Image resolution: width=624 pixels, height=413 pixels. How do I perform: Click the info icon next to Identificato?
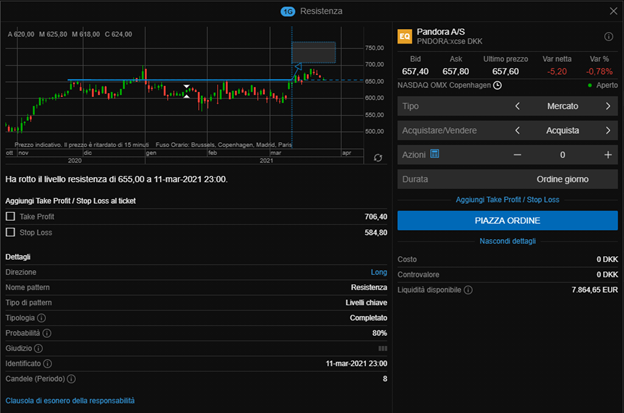click(47, 364)
